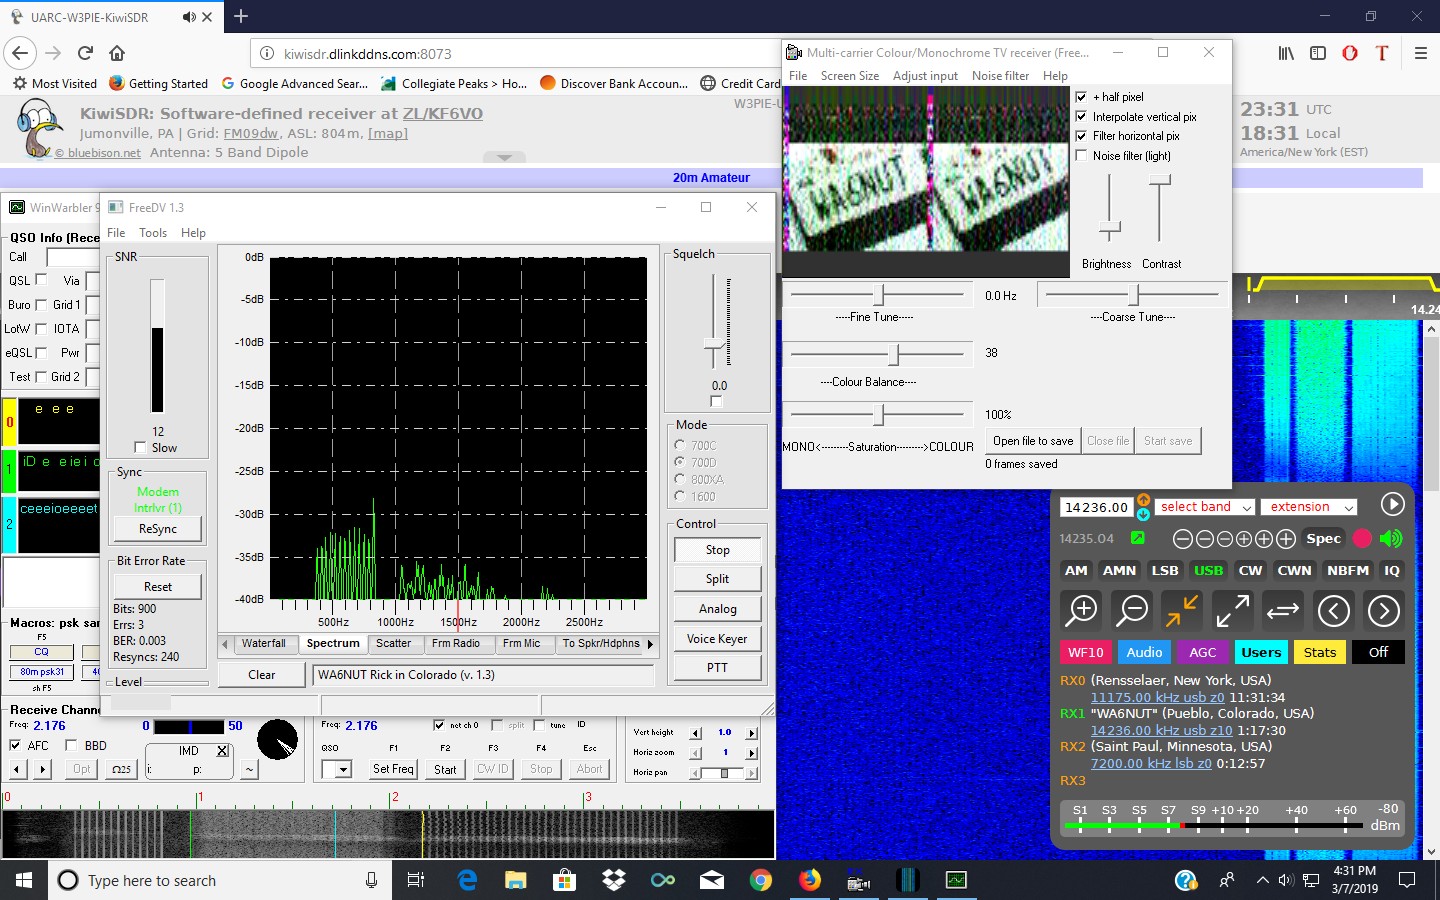Increase Vert height with right arrow
The image size is (1440, 900).
pos(752,733)
